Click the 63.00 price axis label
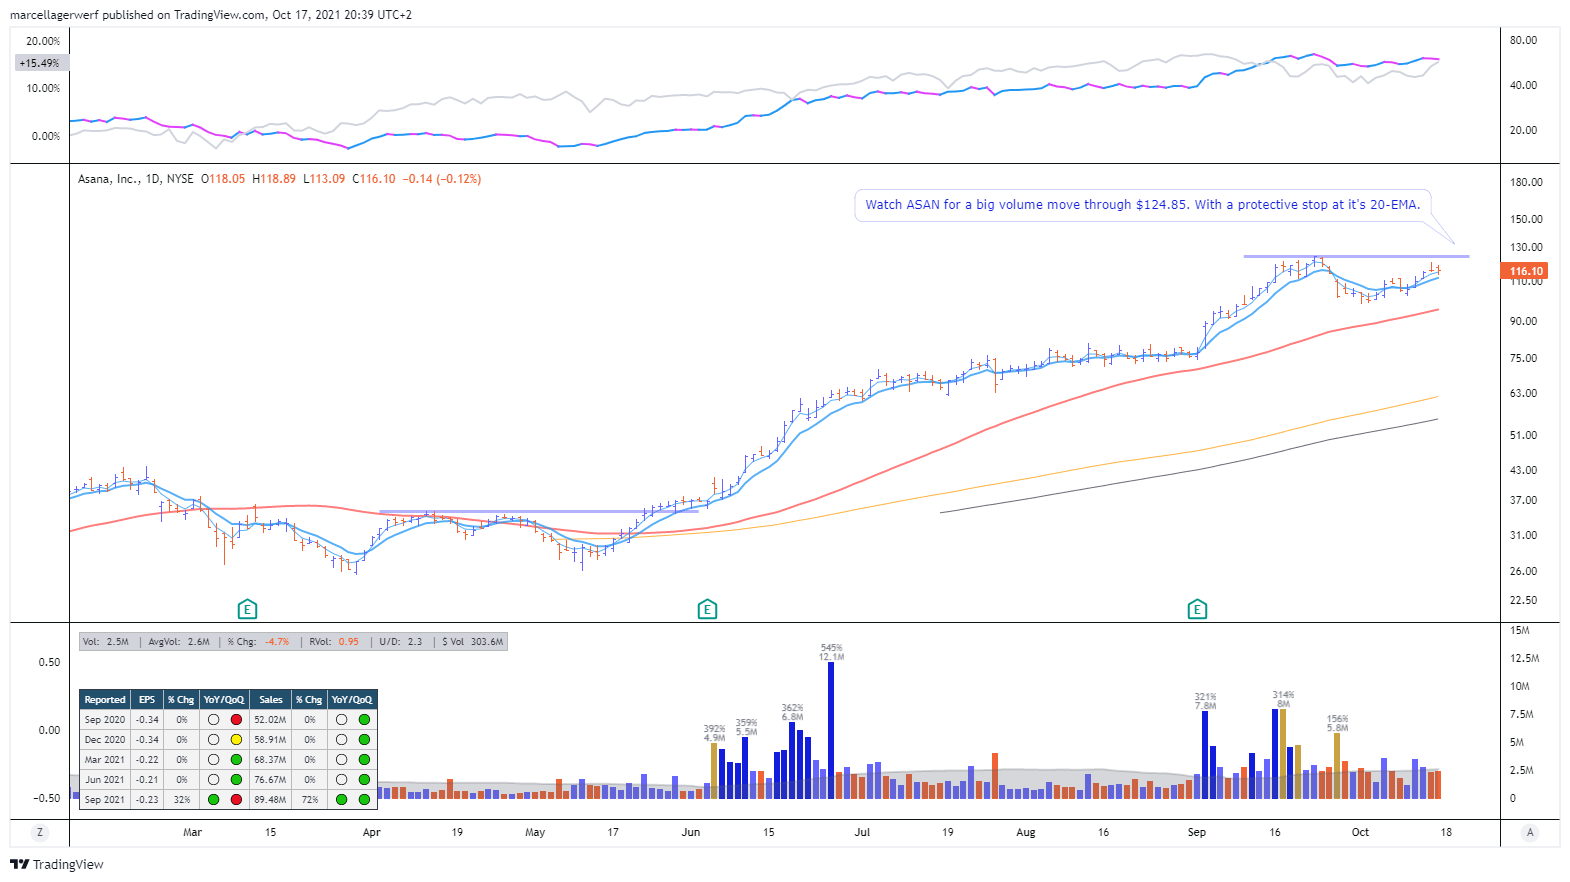This screenshot has width=1570, height=882. coord(1523,393)
